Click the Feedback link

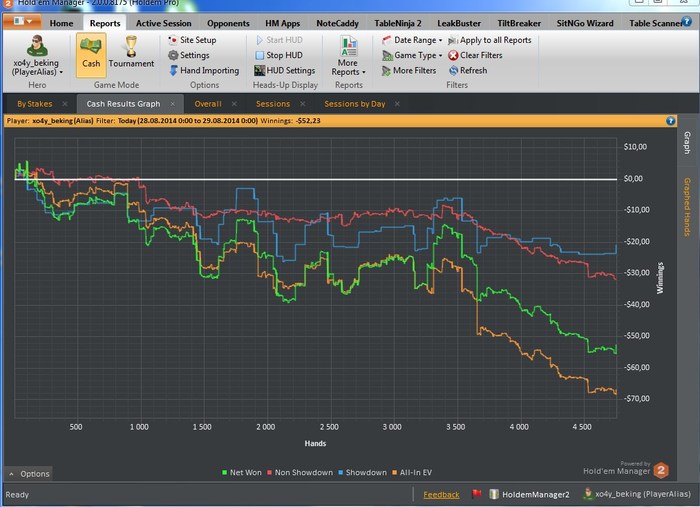point(441,495)
